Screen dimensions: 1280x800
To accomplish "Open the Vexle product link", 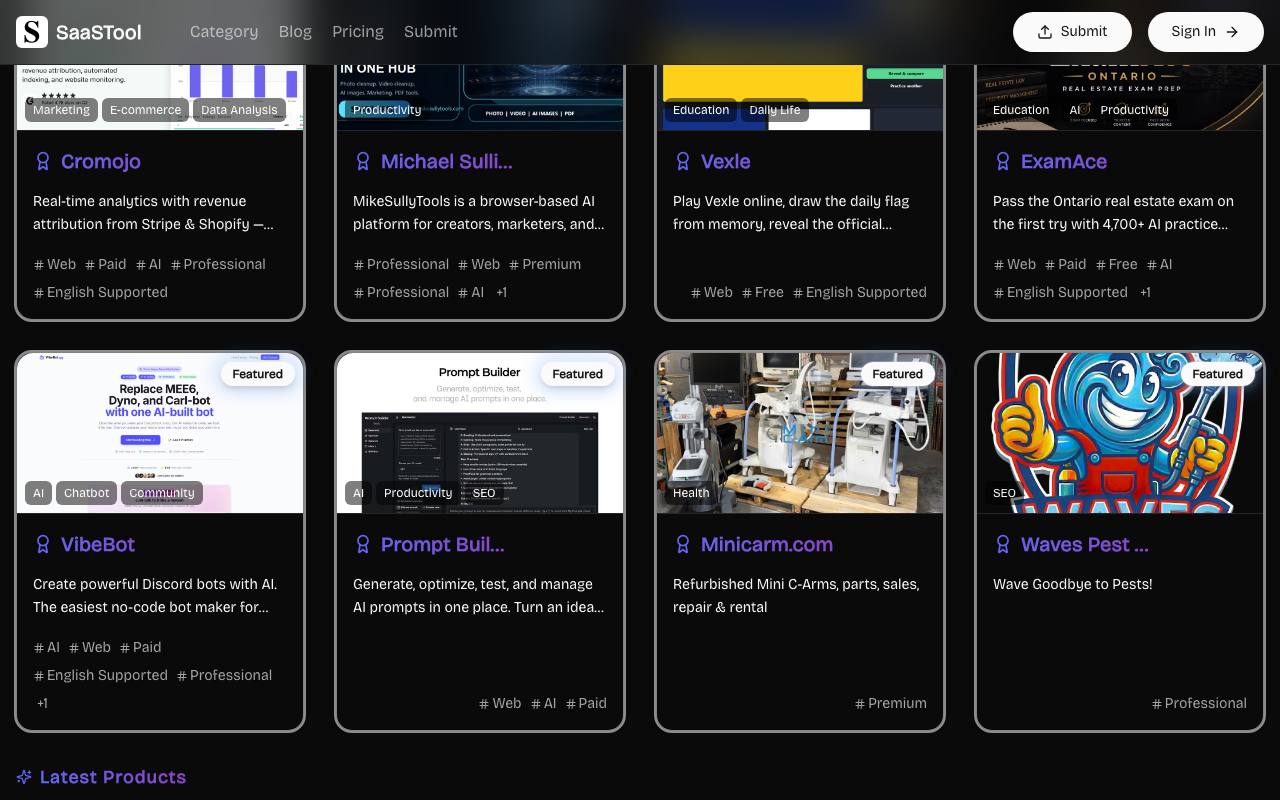I will pos(725,161).
